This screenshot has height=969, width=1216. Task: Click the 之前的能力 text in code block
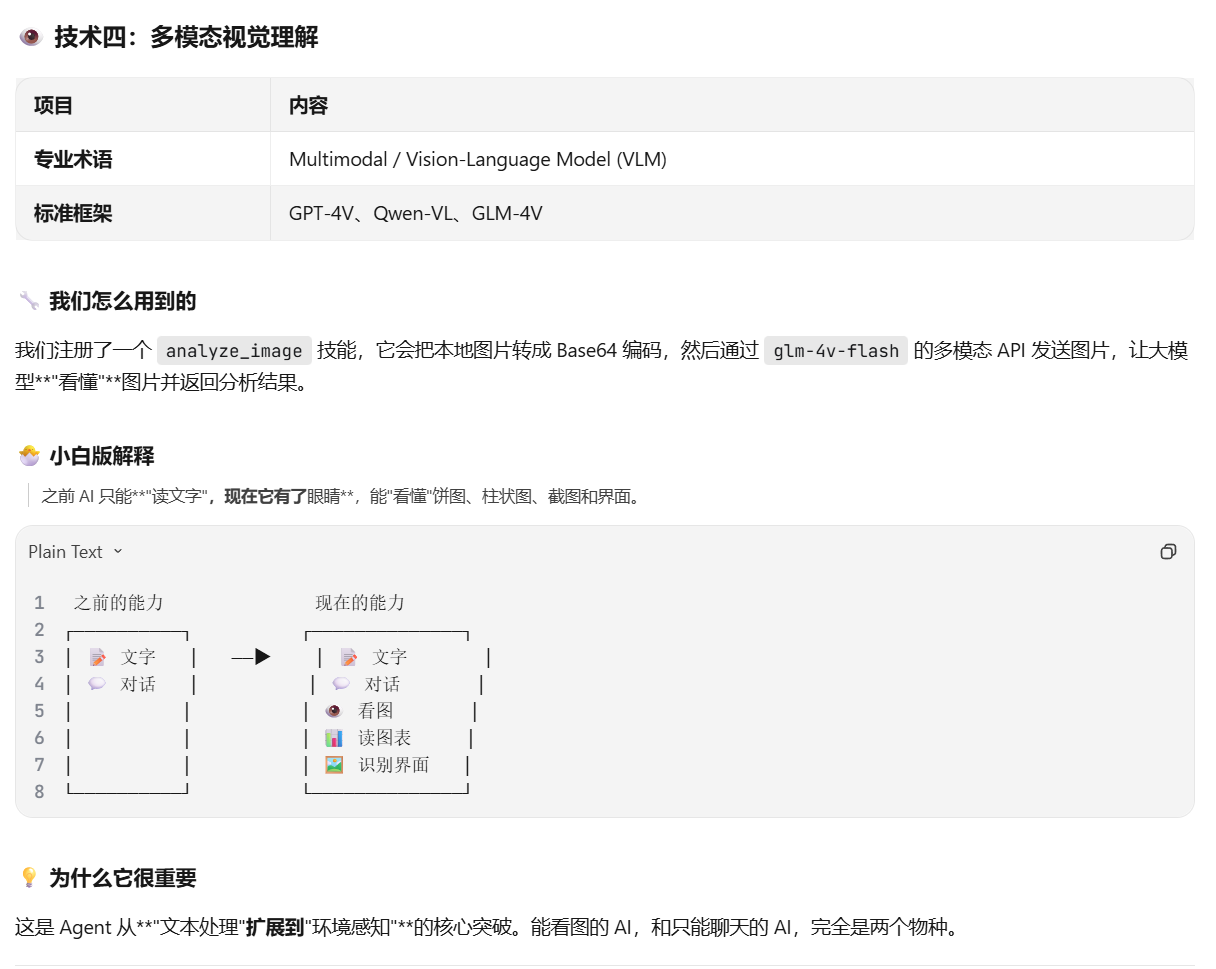118,603
